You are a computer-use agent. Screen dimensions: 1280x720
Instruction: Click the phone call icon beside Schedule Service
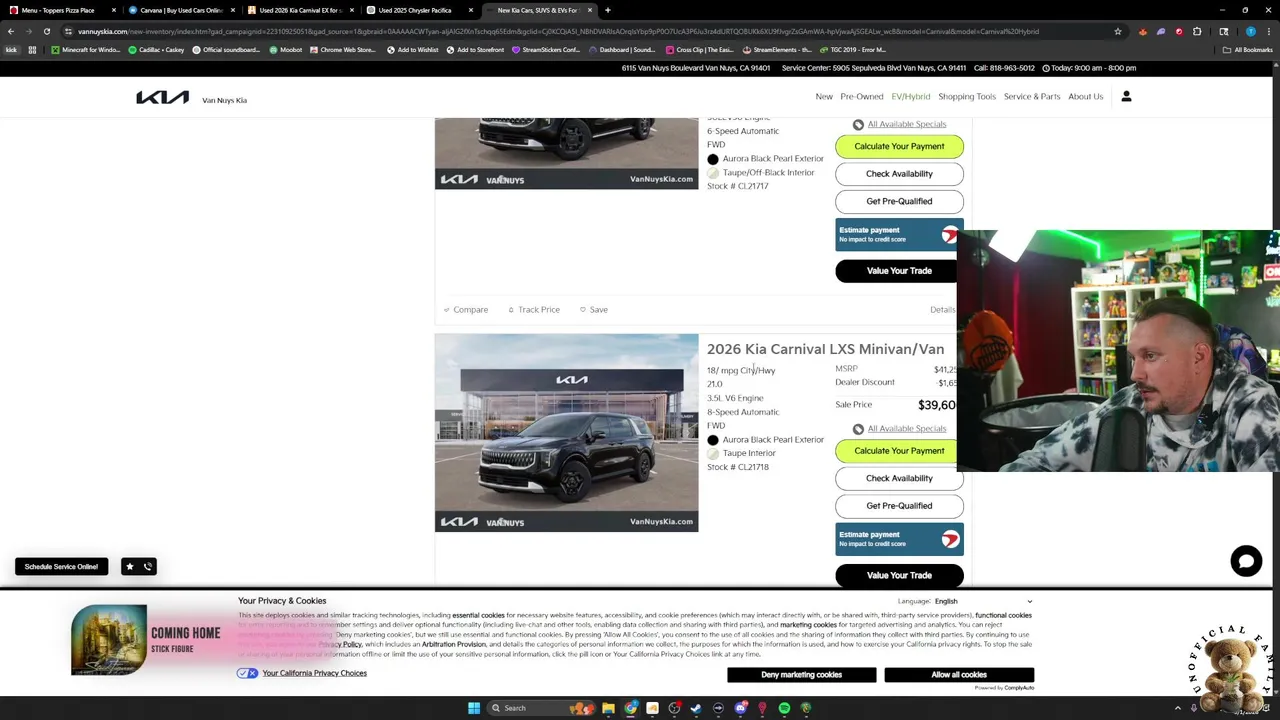pos(148,567)
